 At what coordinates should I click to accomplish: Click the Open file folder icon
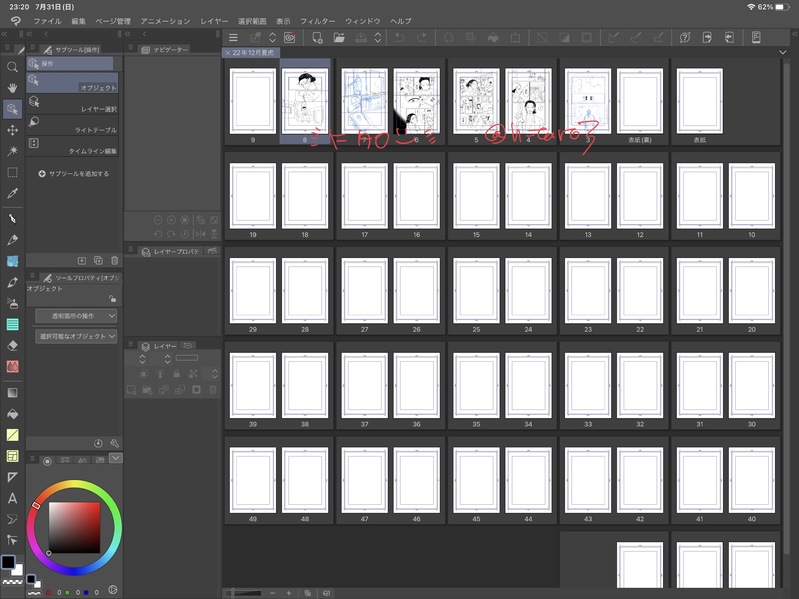(339, 37)
